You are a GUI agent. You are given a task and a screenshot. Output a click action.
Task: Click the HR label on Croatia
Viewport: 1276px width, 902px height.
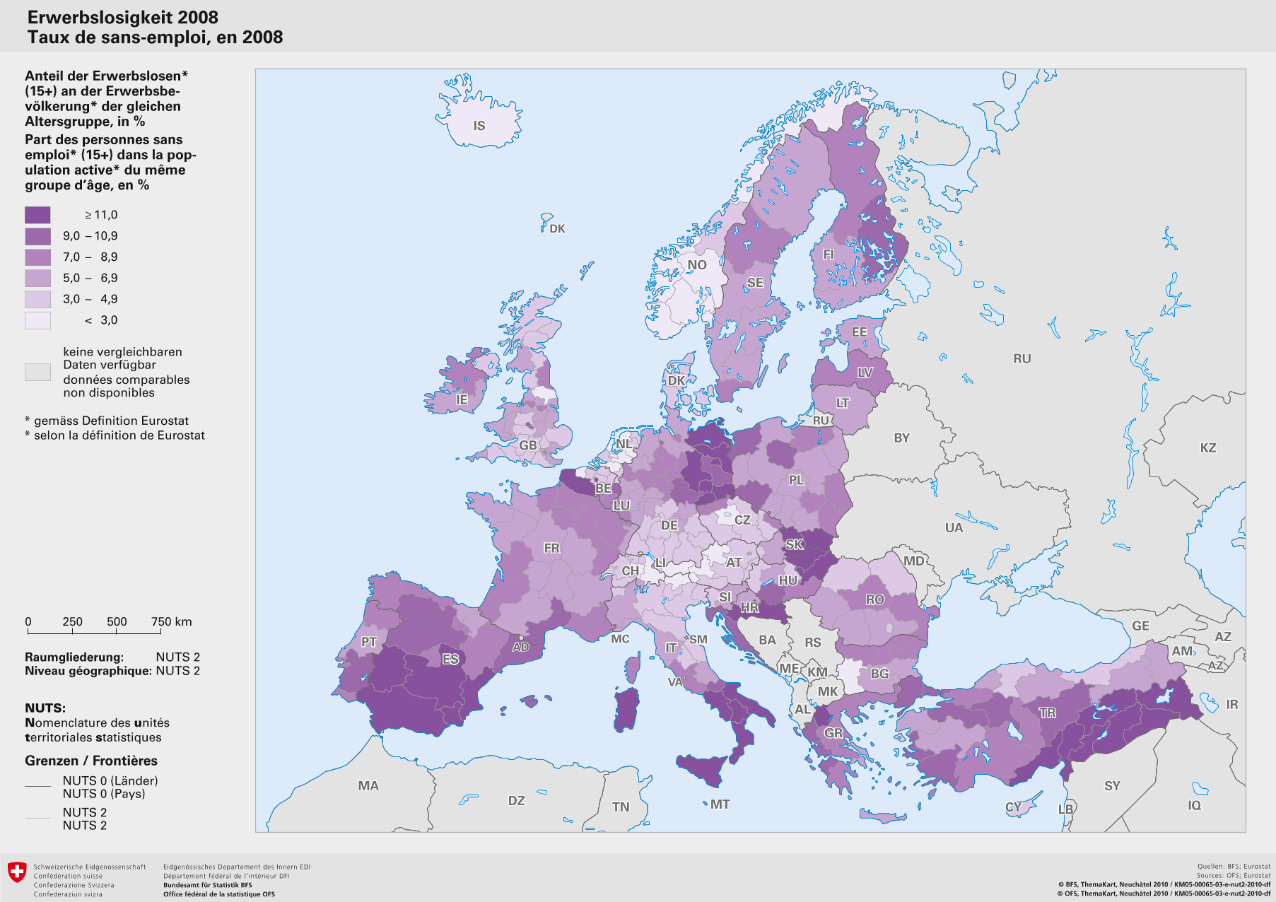pos(750,608)
